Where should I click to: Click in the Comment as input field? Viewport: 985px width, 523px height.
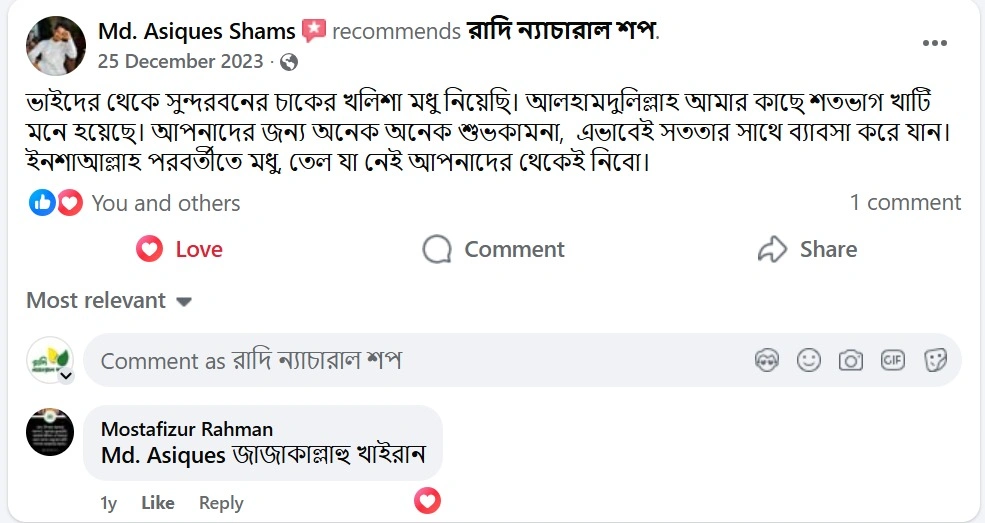[x=420, y=361]
